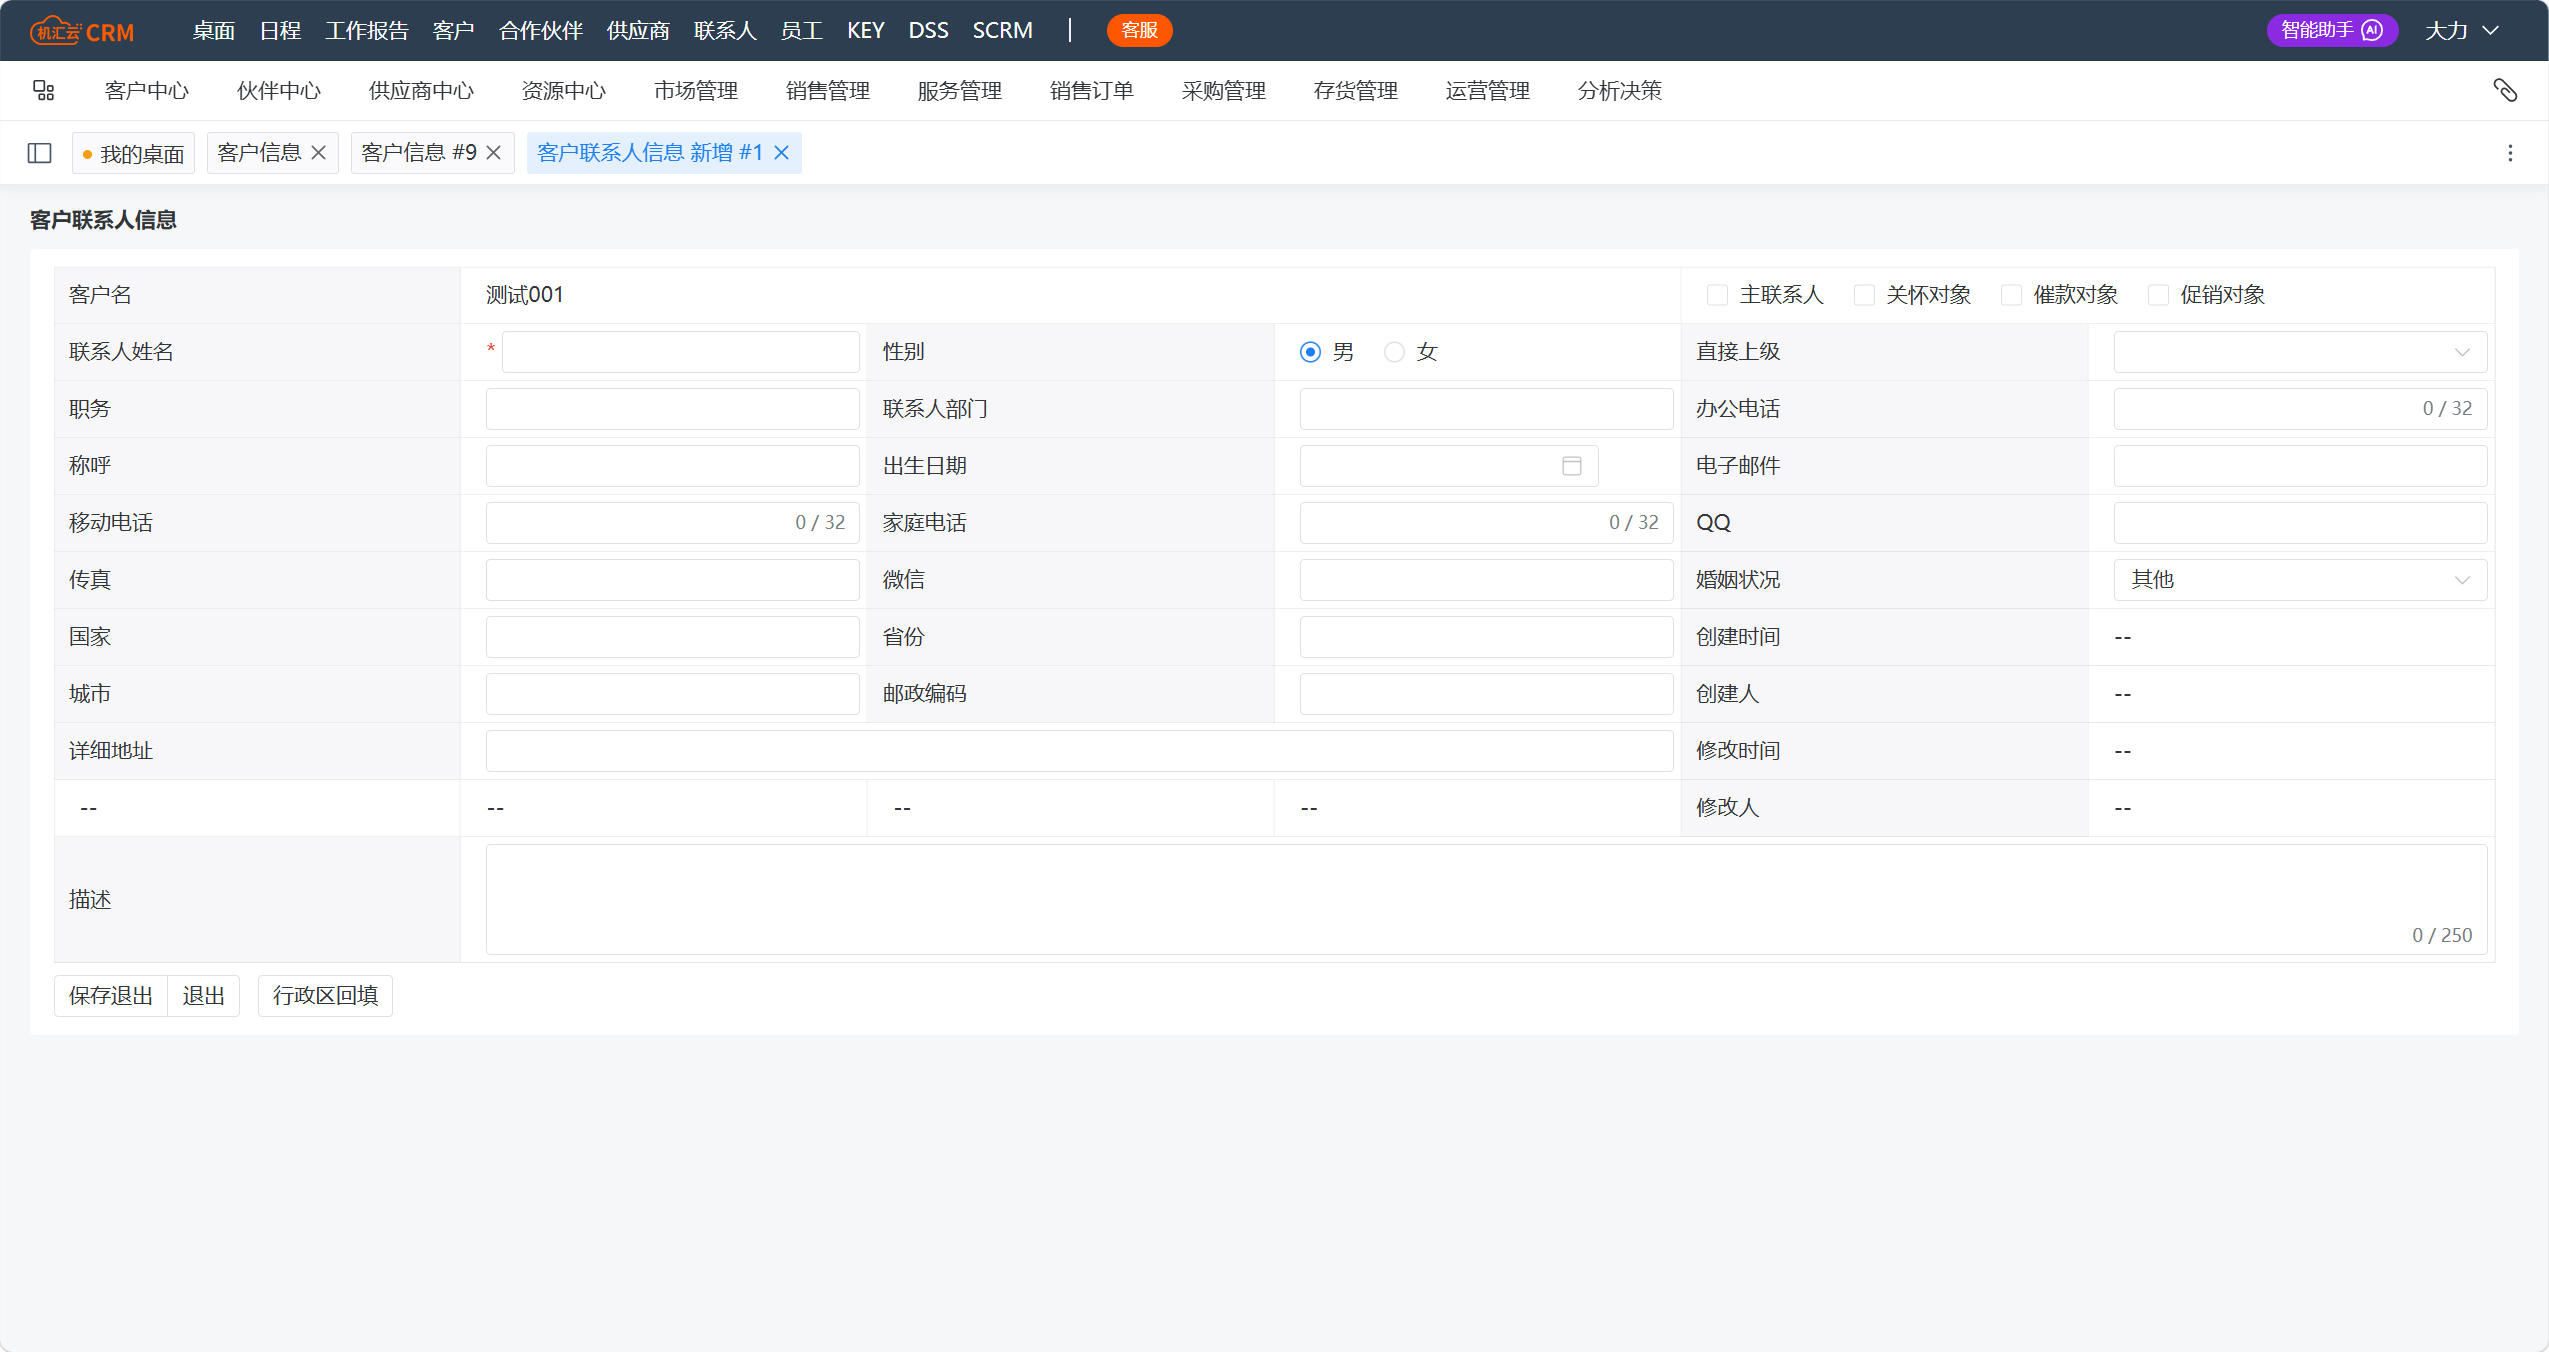Image resolution: width=2549 pixels, height=1352 pixels.
Task: Focus the 办公电话 input field
Action: coord(2300,409)
